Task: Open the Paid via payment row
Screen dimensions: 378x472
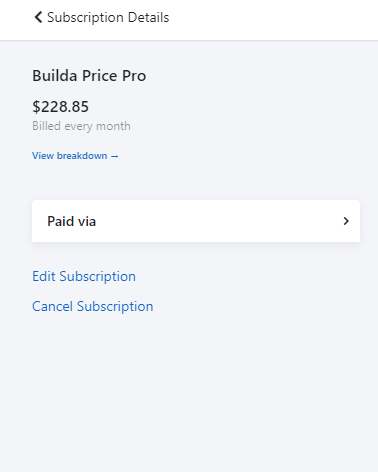Action: tap(196, 221)
